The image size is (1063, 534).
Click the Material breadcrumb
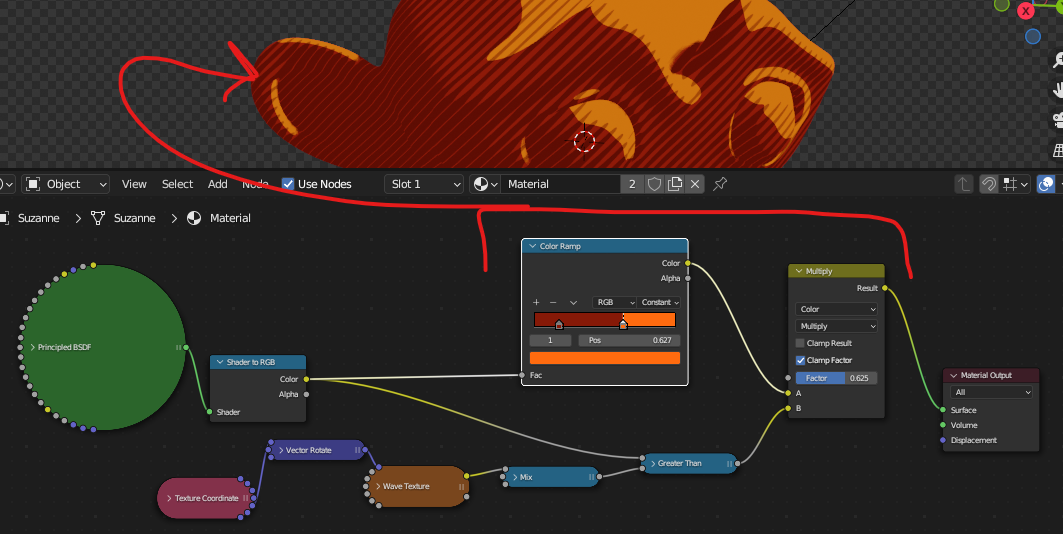219,218
